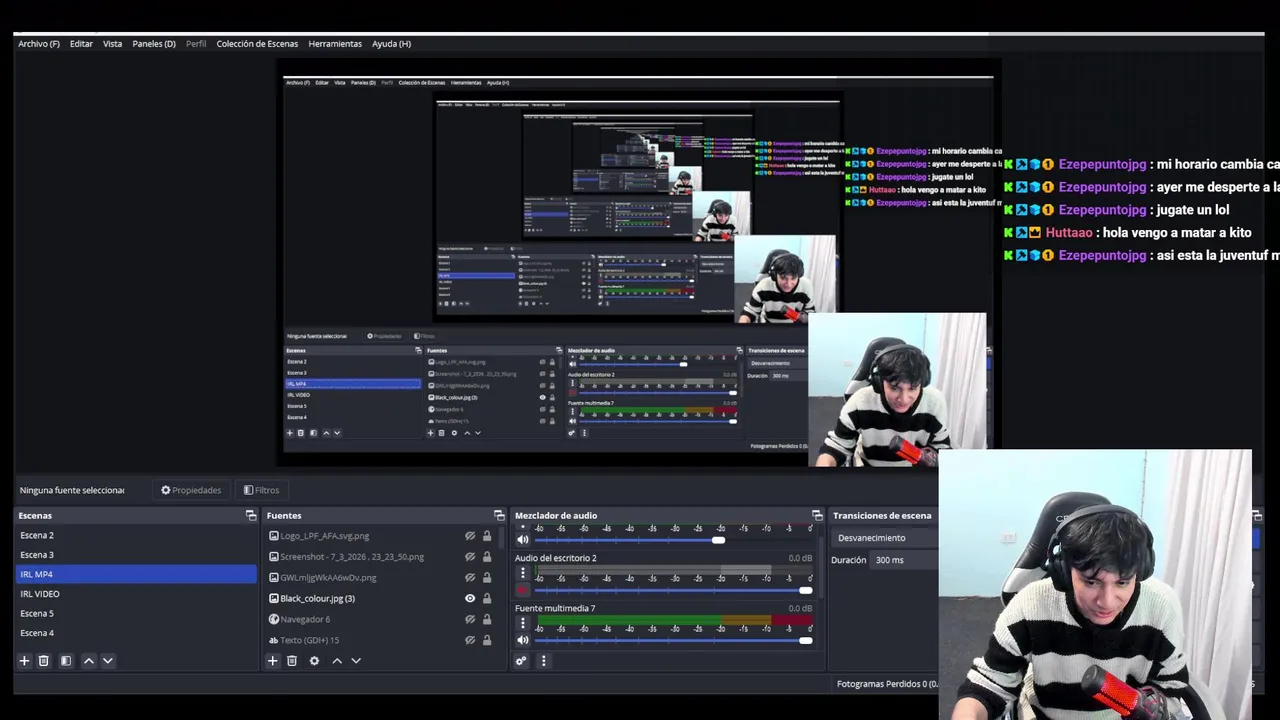This screenshot has height=720, width=1280.
Task: Adjust Audio del escritorio 2 volume slider
Action: pos(675,590)
